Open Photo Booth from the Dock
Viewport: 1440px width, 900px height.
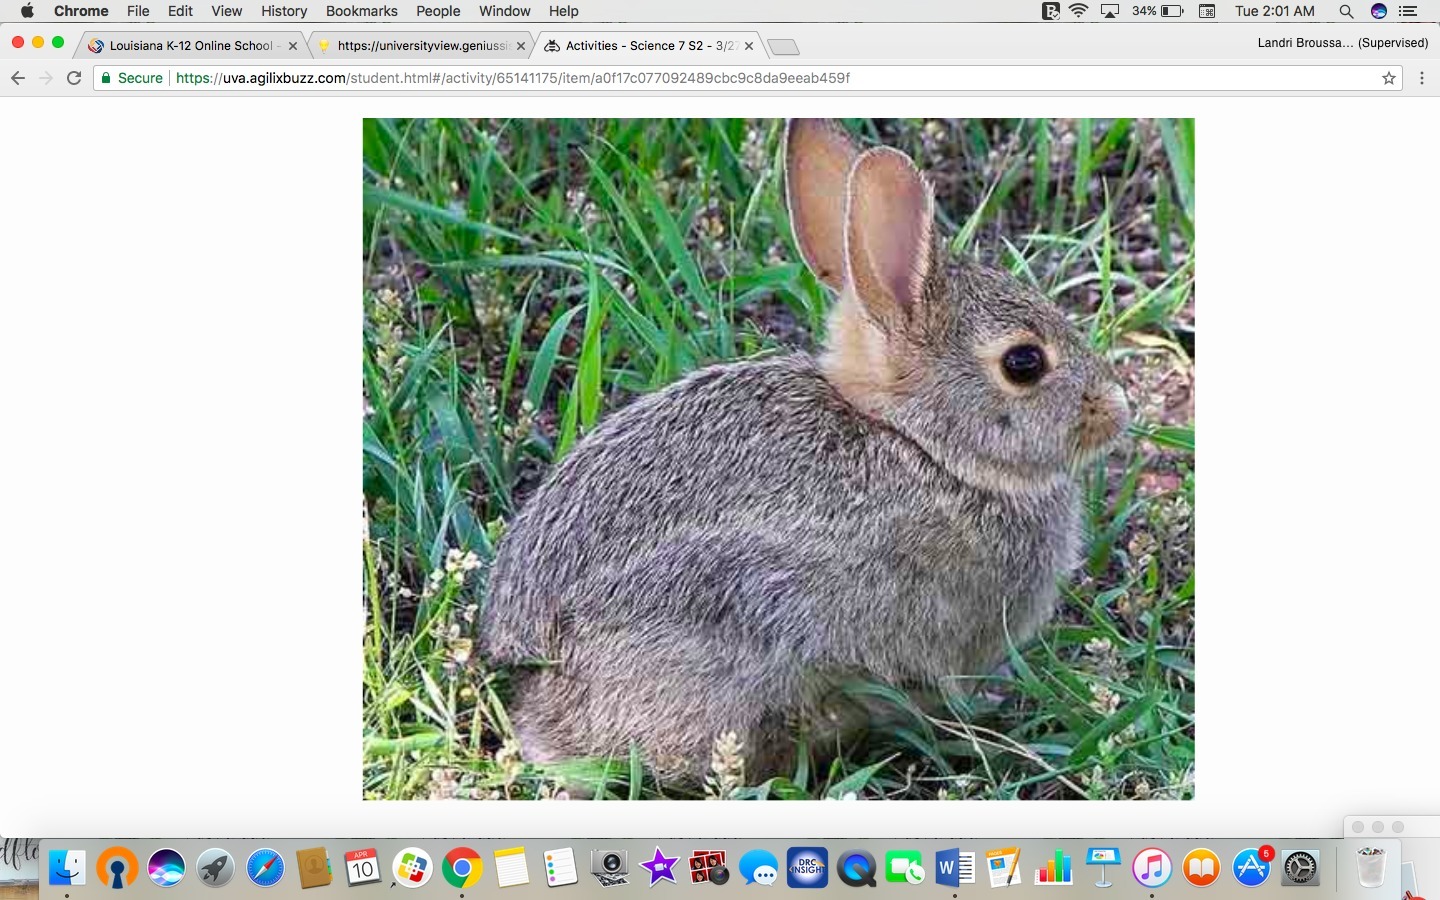pos(708,868)
